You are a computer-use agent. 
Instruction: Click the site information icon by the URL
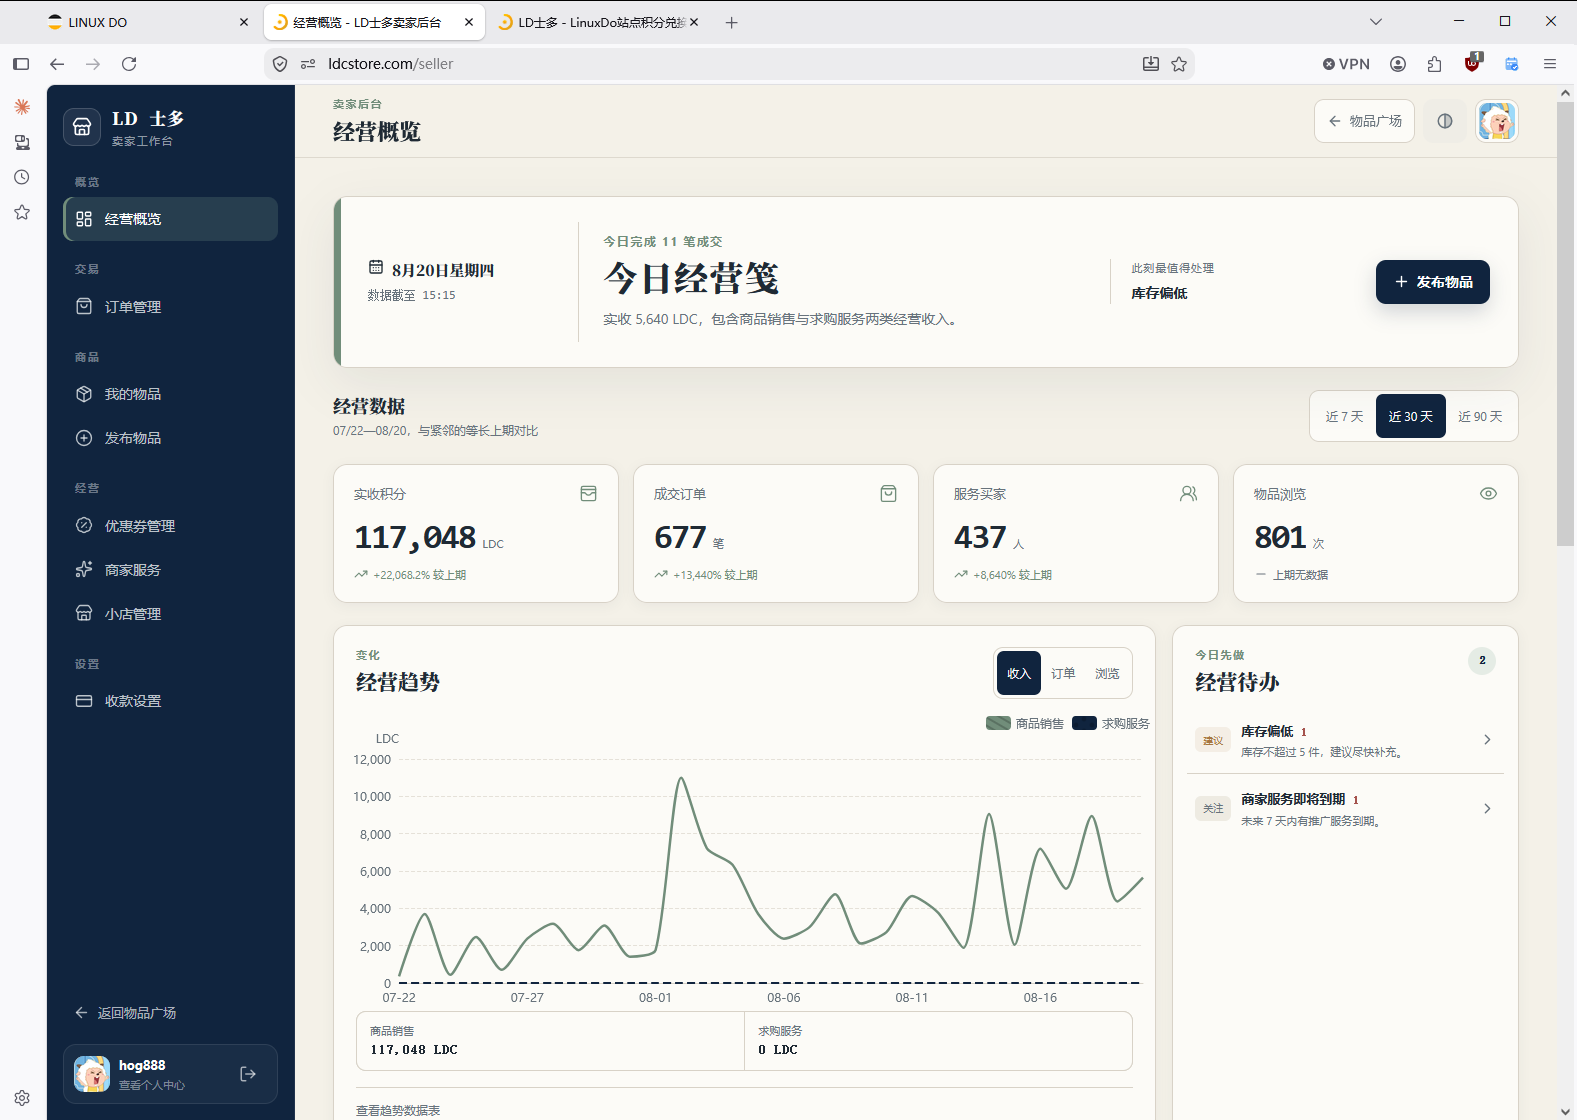(308, 64)
